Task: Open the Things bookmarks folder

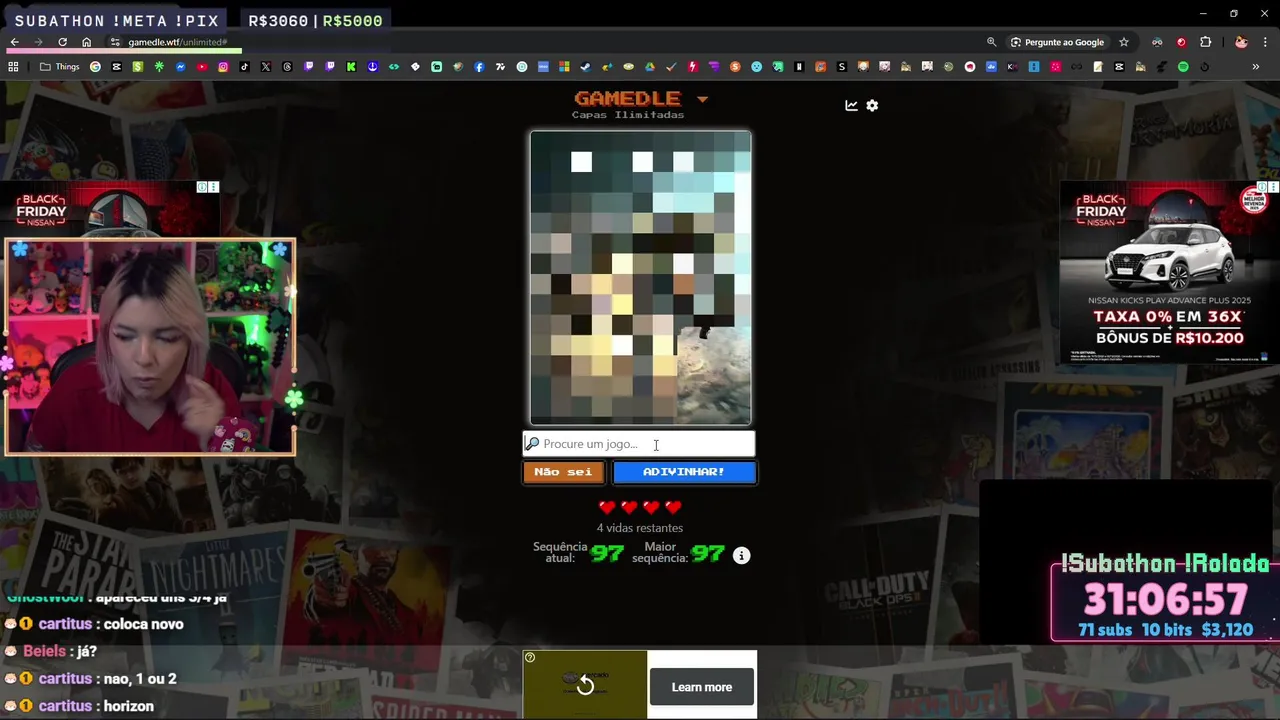Action: pyautogui.click(x=59, y=67)
